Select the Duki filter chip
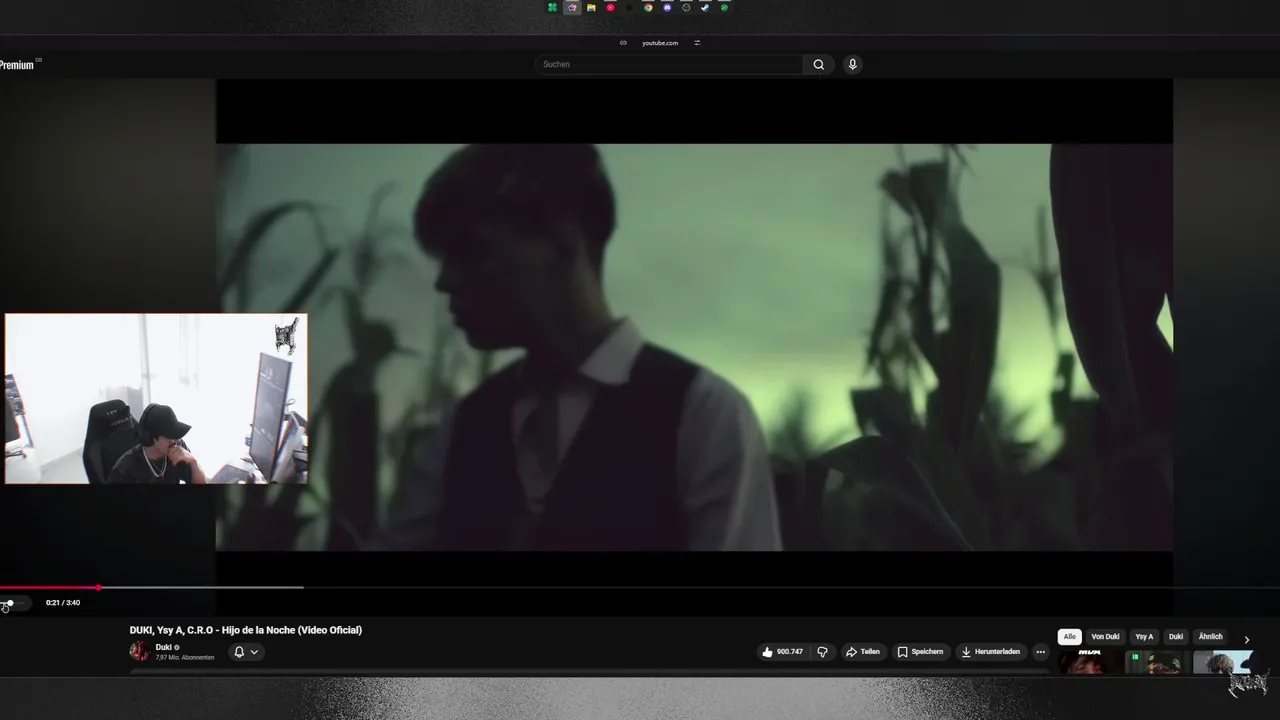 (1176, 637)
